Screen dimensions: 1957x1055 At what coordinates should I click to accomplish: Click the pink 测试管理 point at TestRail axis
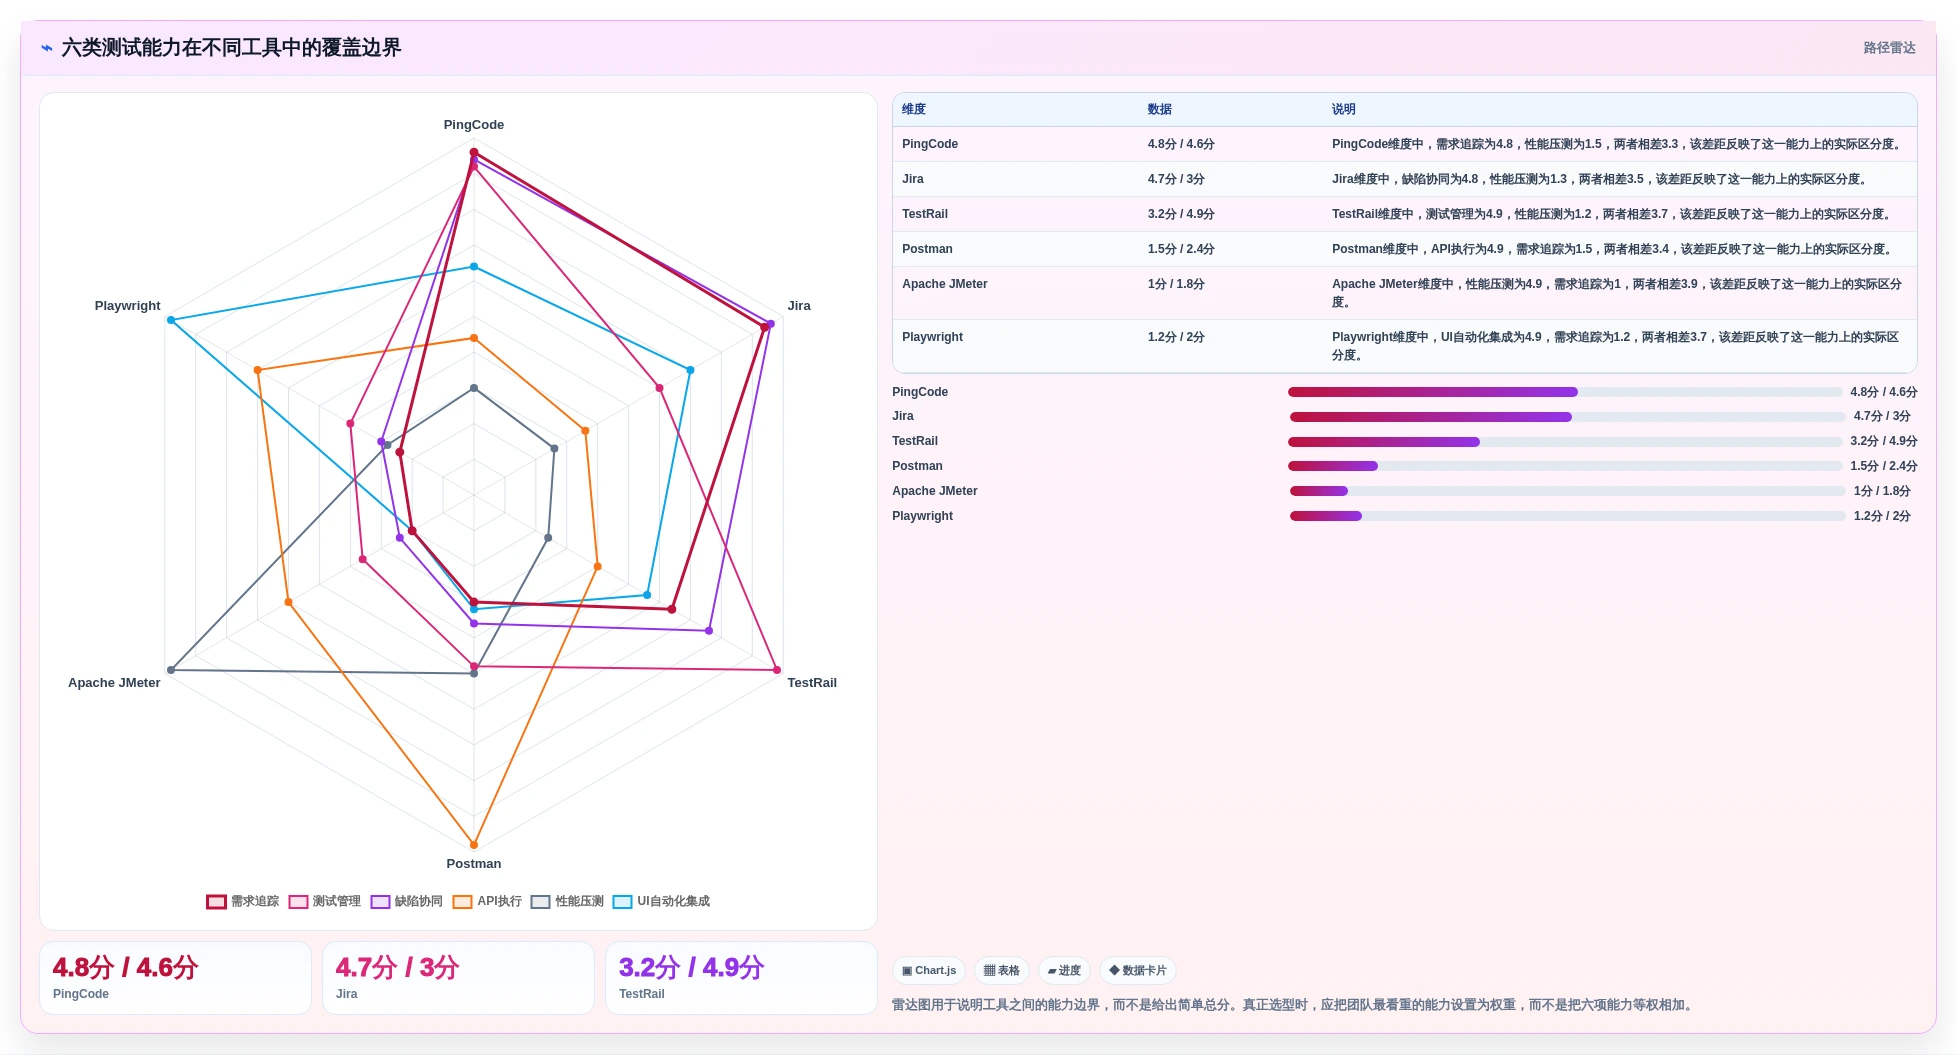[777, 670]
